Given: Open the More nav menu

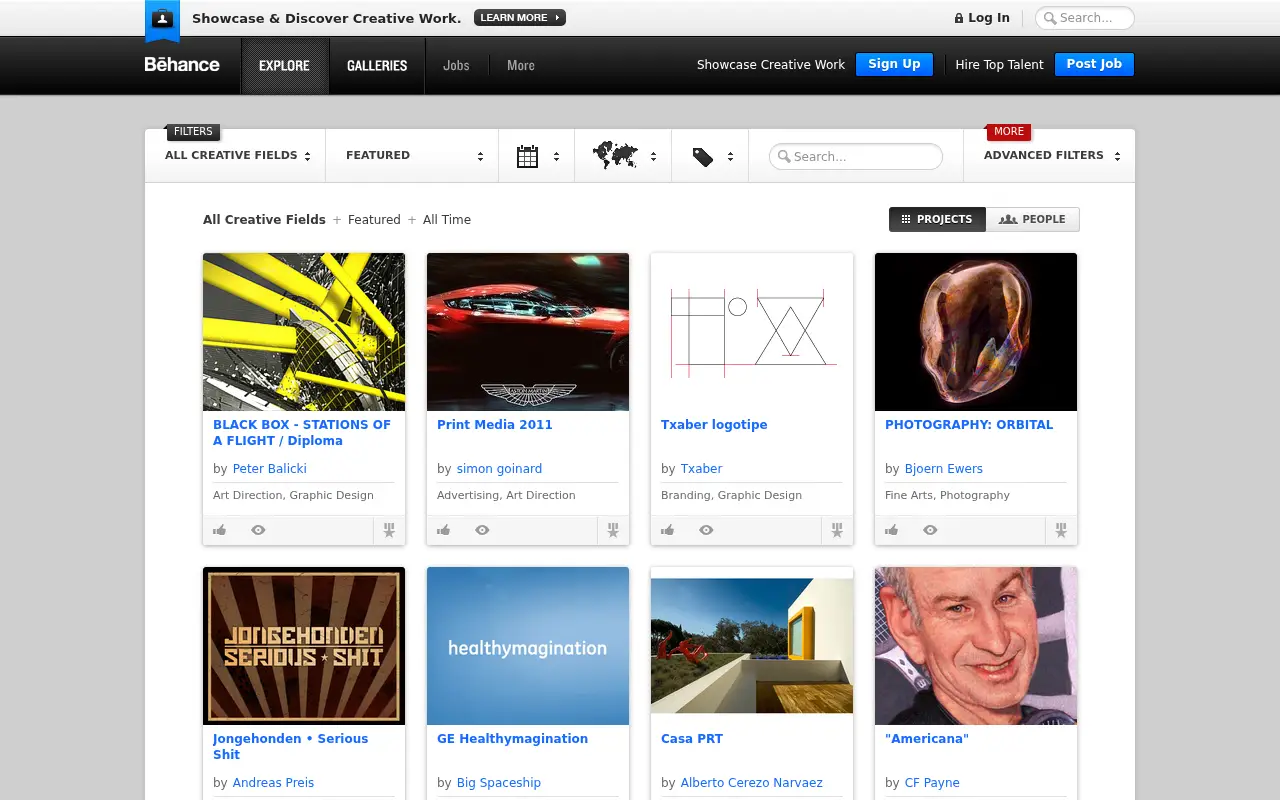Looking at the screenshot, I should click(521, 66).
